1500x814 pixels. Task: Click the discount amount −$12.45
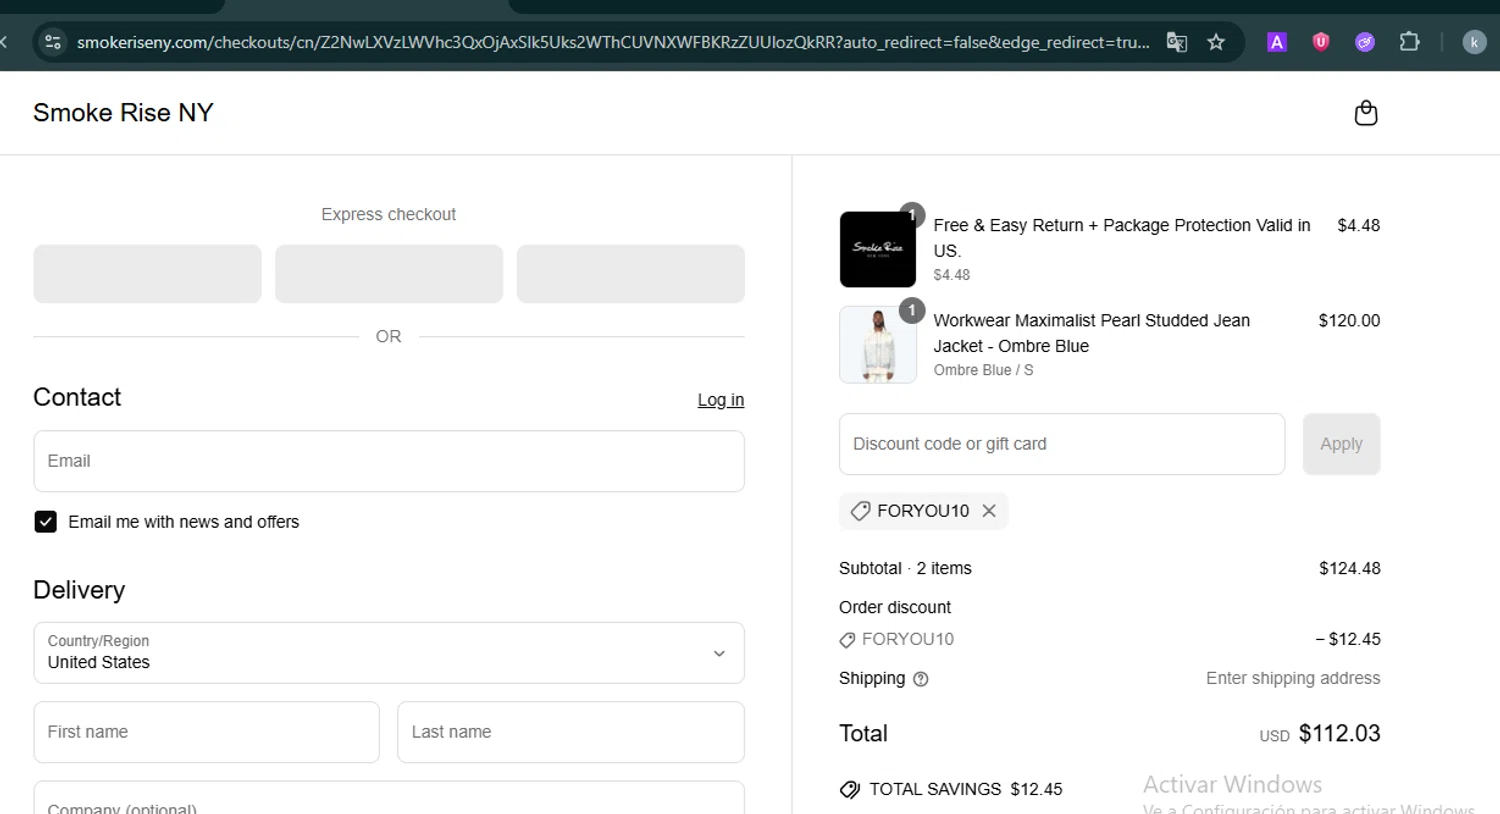pyautogui.click(x=1348, y=639)
